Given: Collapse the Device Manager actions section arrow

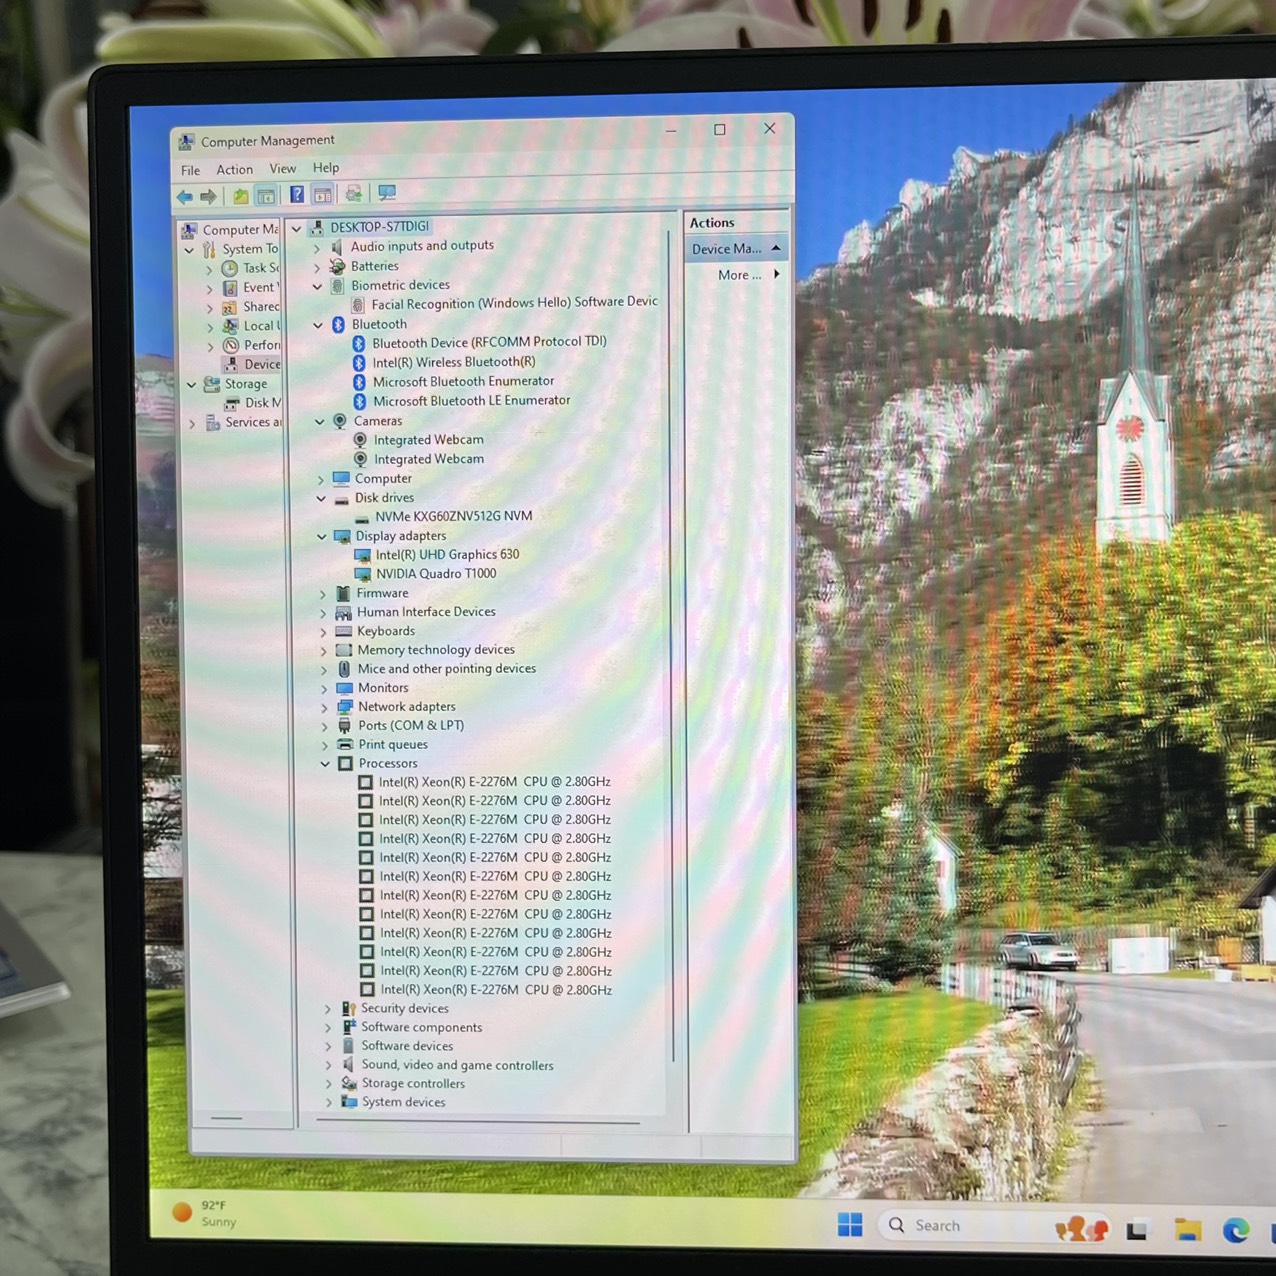Looking at the screenshot, I should point(776,248).
